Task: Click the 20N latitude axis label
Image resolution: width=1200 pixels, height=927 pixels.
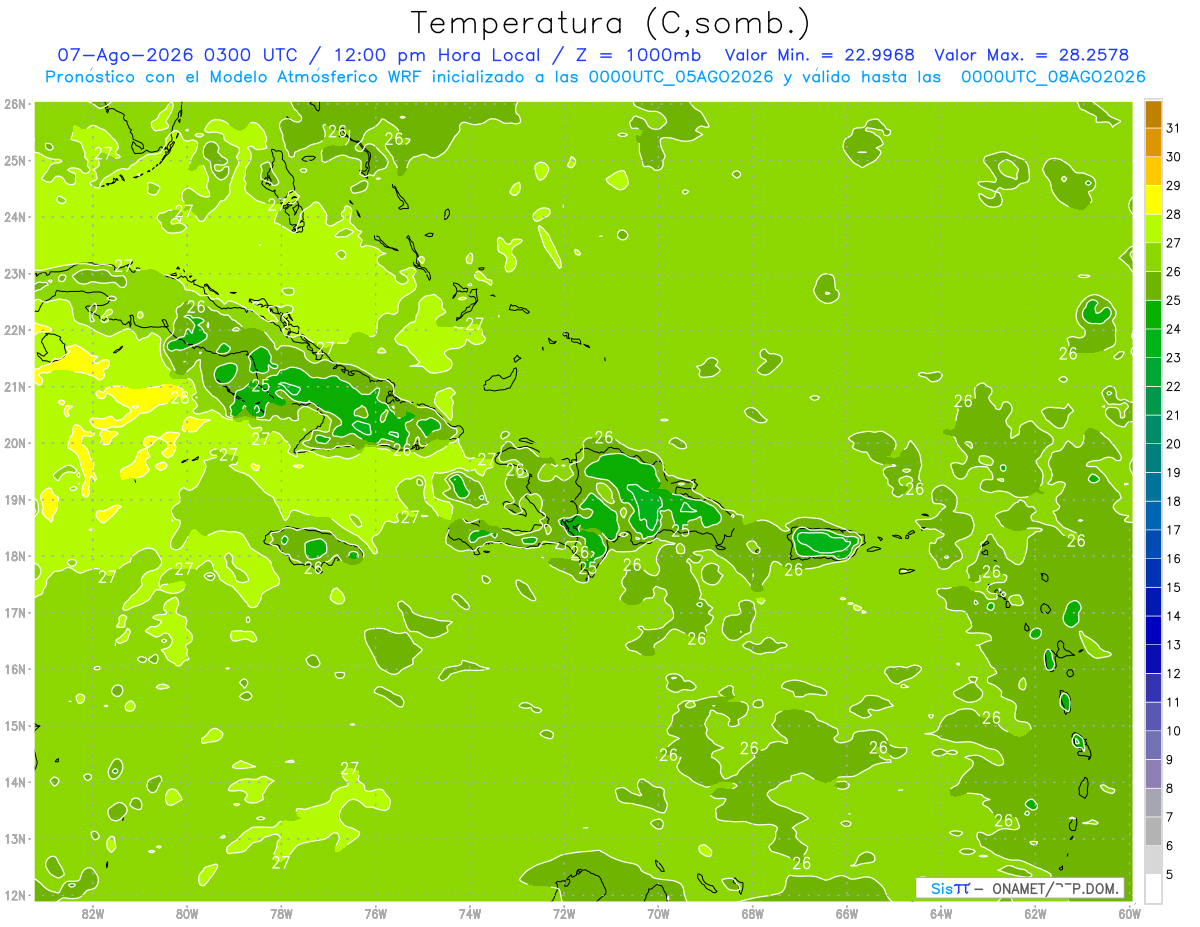Action: [x=15, y=443]
